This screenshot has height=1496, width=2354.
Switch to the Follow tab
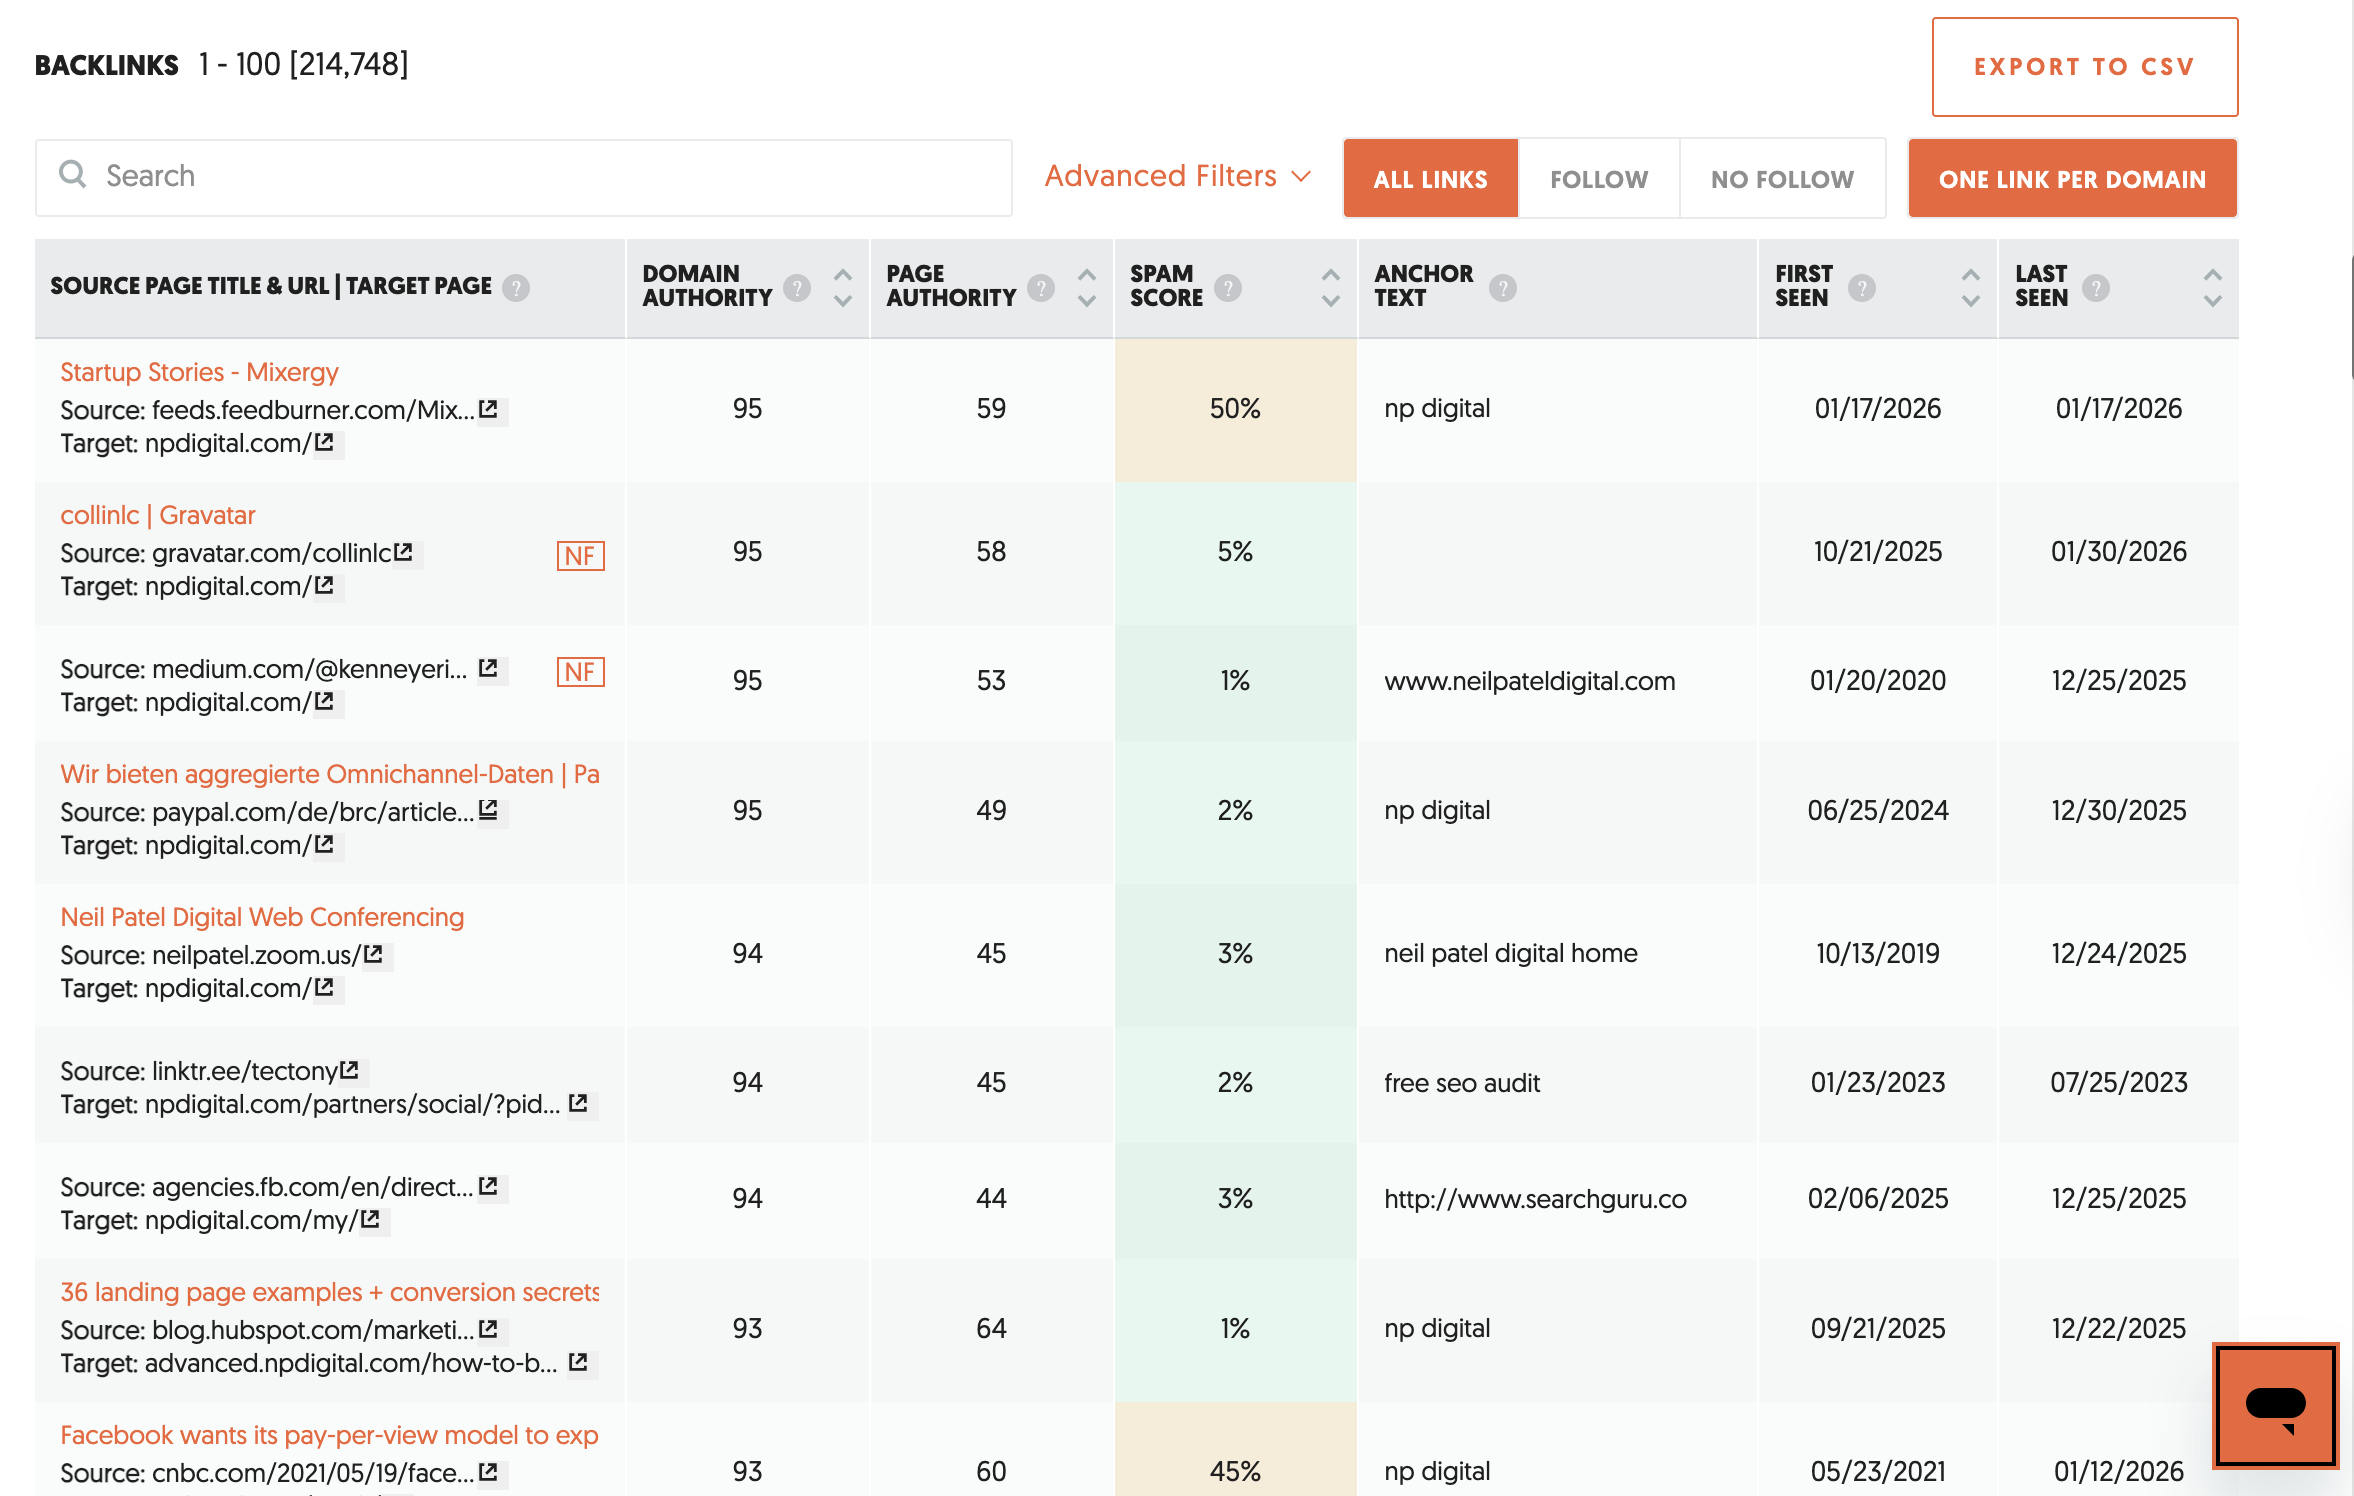point(1599,178)
